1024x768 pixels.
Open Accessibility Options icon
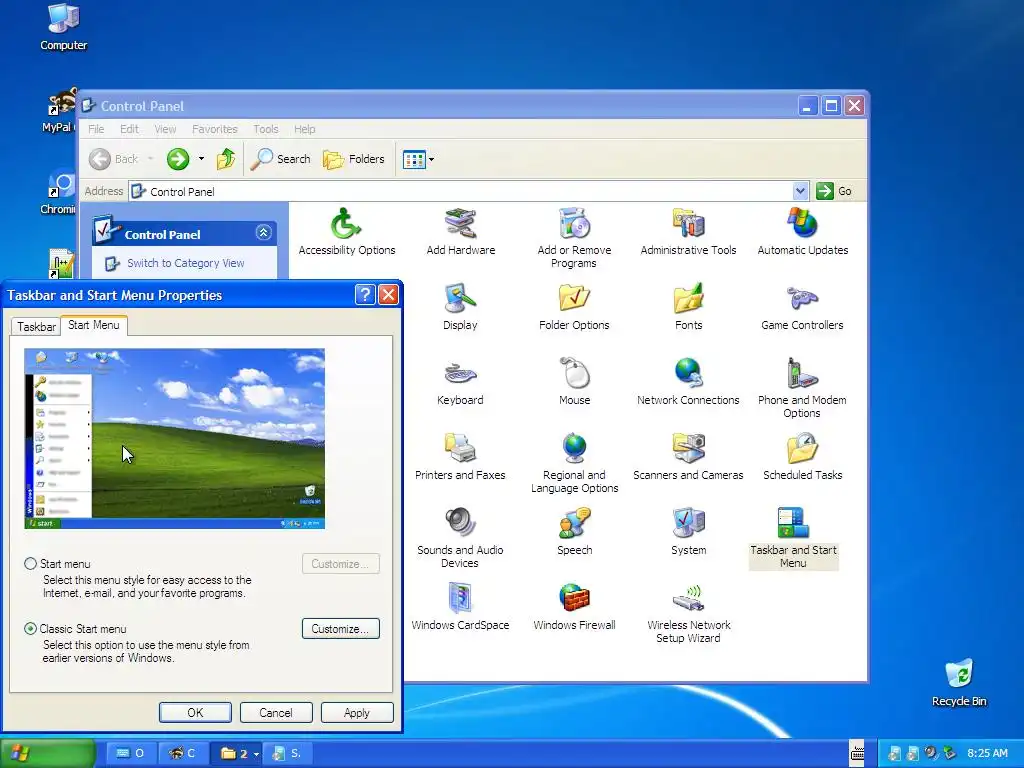[x=346, y=232]
